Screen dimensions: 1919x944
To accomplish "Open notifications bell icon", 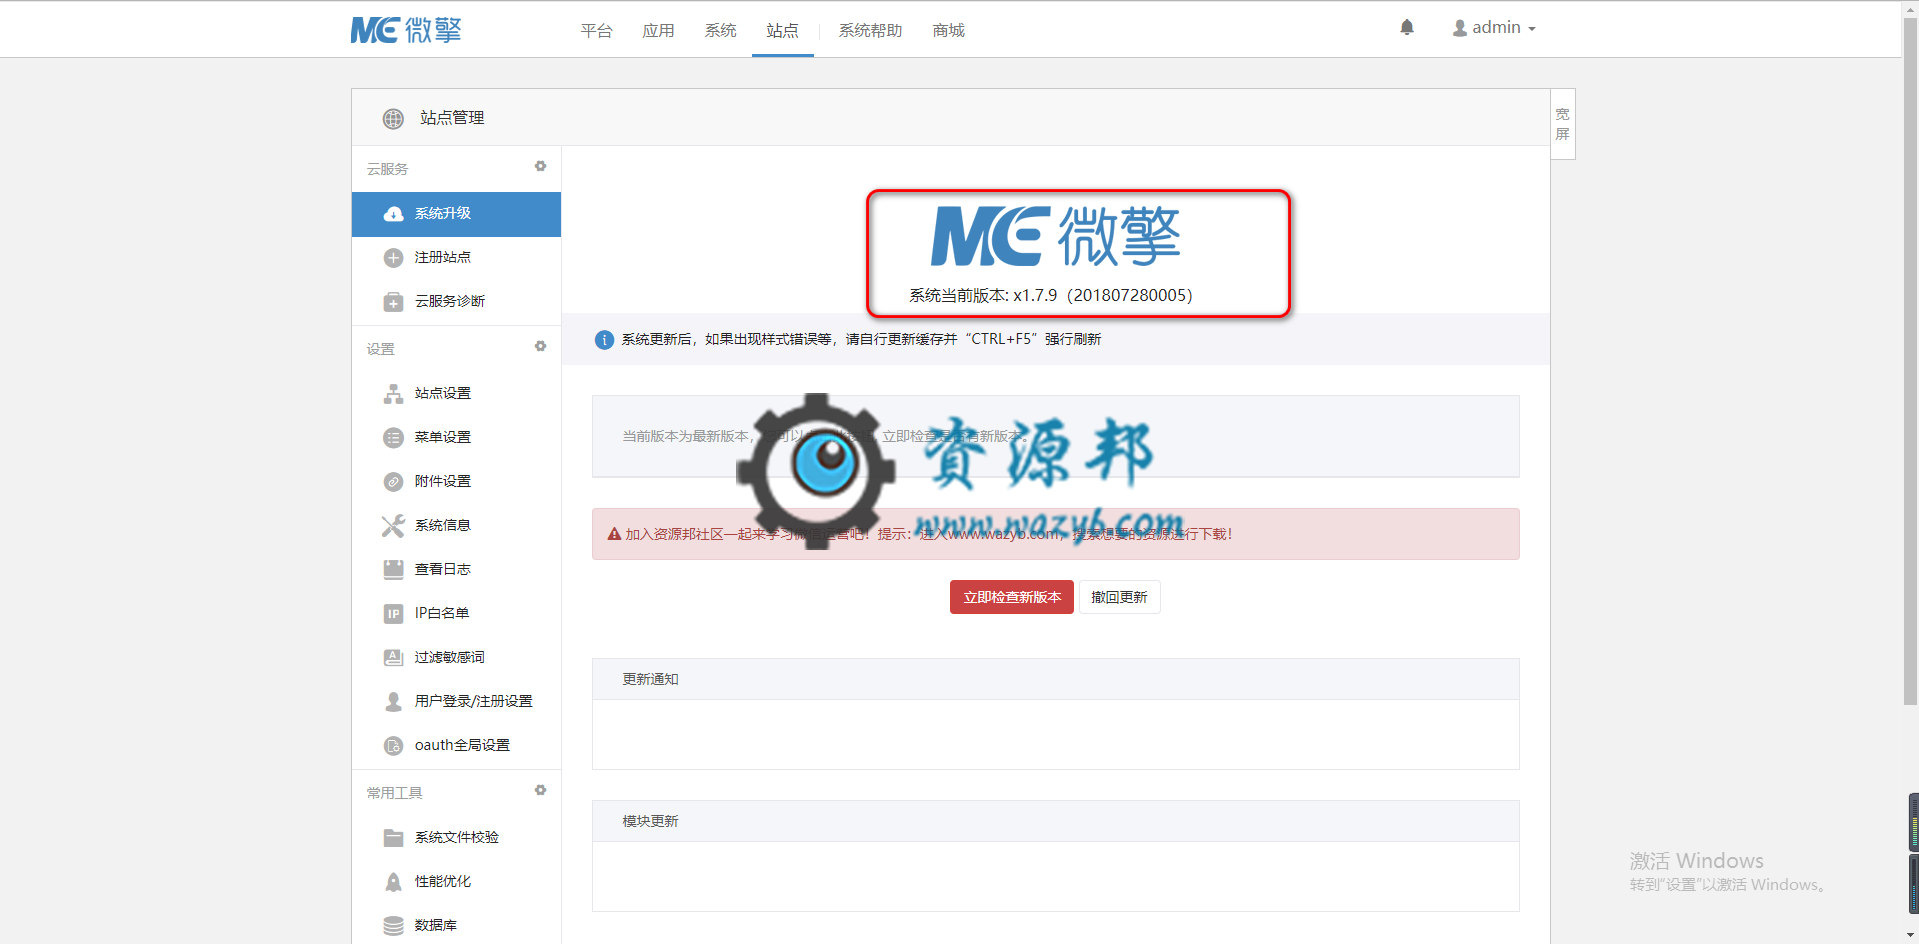I will pyautogui.click(x=1407, y=28).
